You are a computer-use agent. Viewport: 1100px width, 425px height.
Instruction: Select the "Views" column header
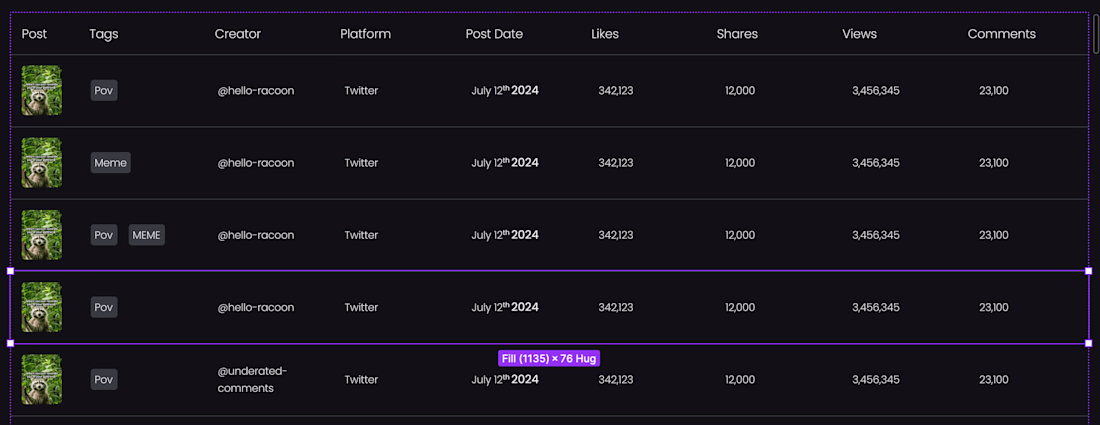pos(859,34)
